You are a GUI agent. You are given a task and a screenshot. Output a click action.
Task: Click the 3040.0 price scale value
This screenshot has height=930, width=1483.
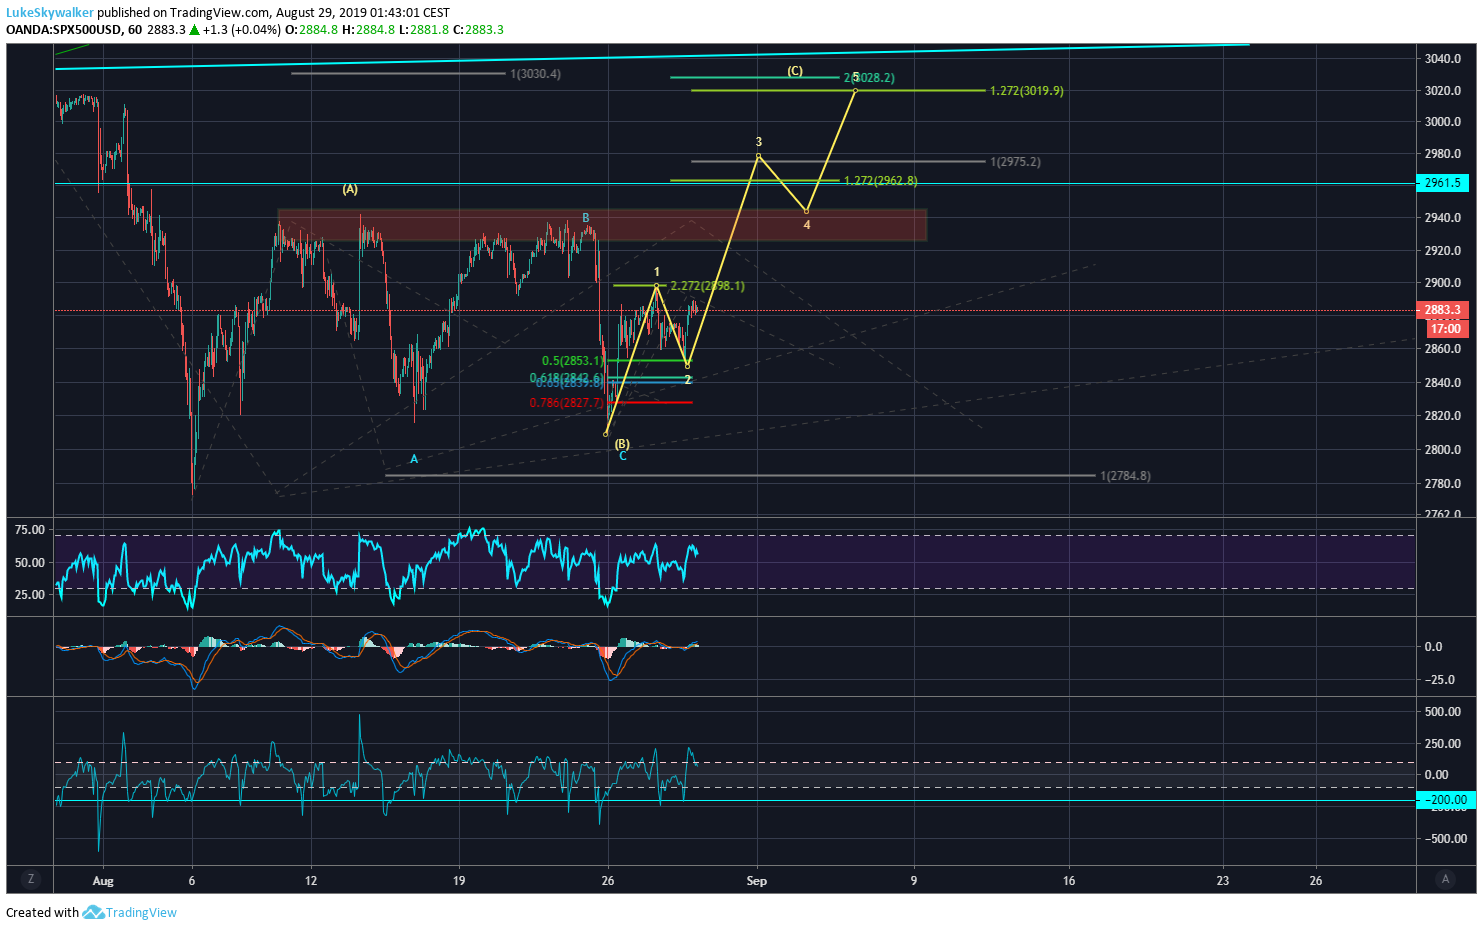(x=1443, y=59)
